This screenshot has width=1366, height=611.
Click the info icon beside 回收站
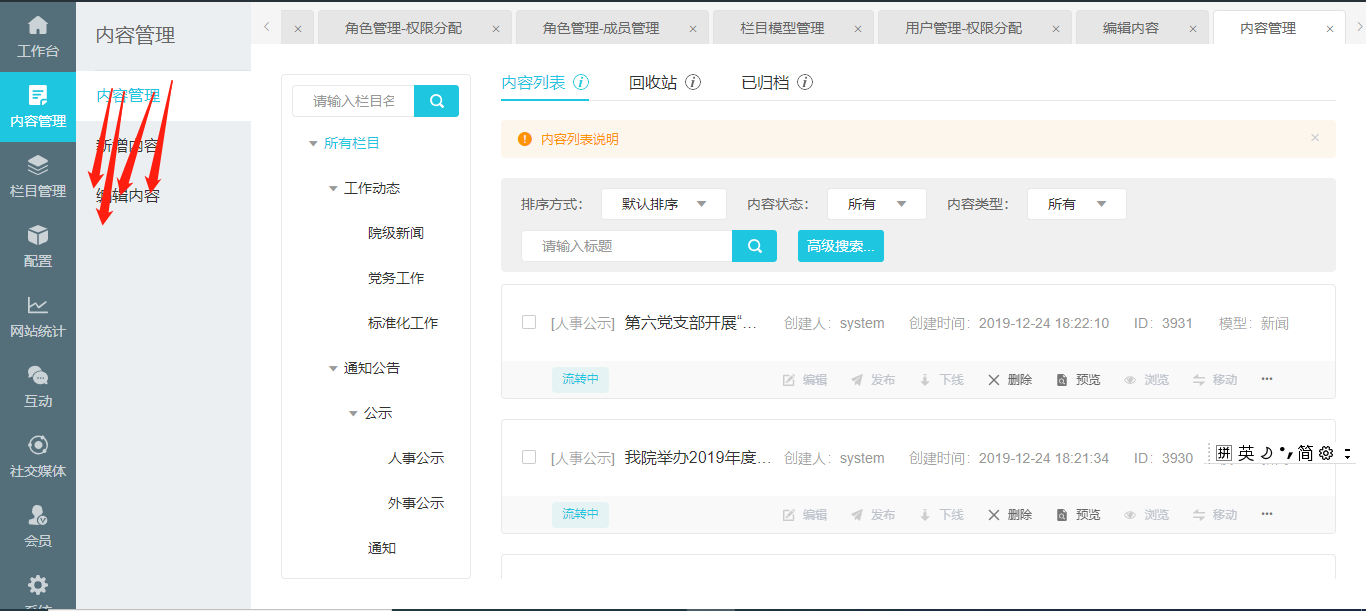(692, 82)
